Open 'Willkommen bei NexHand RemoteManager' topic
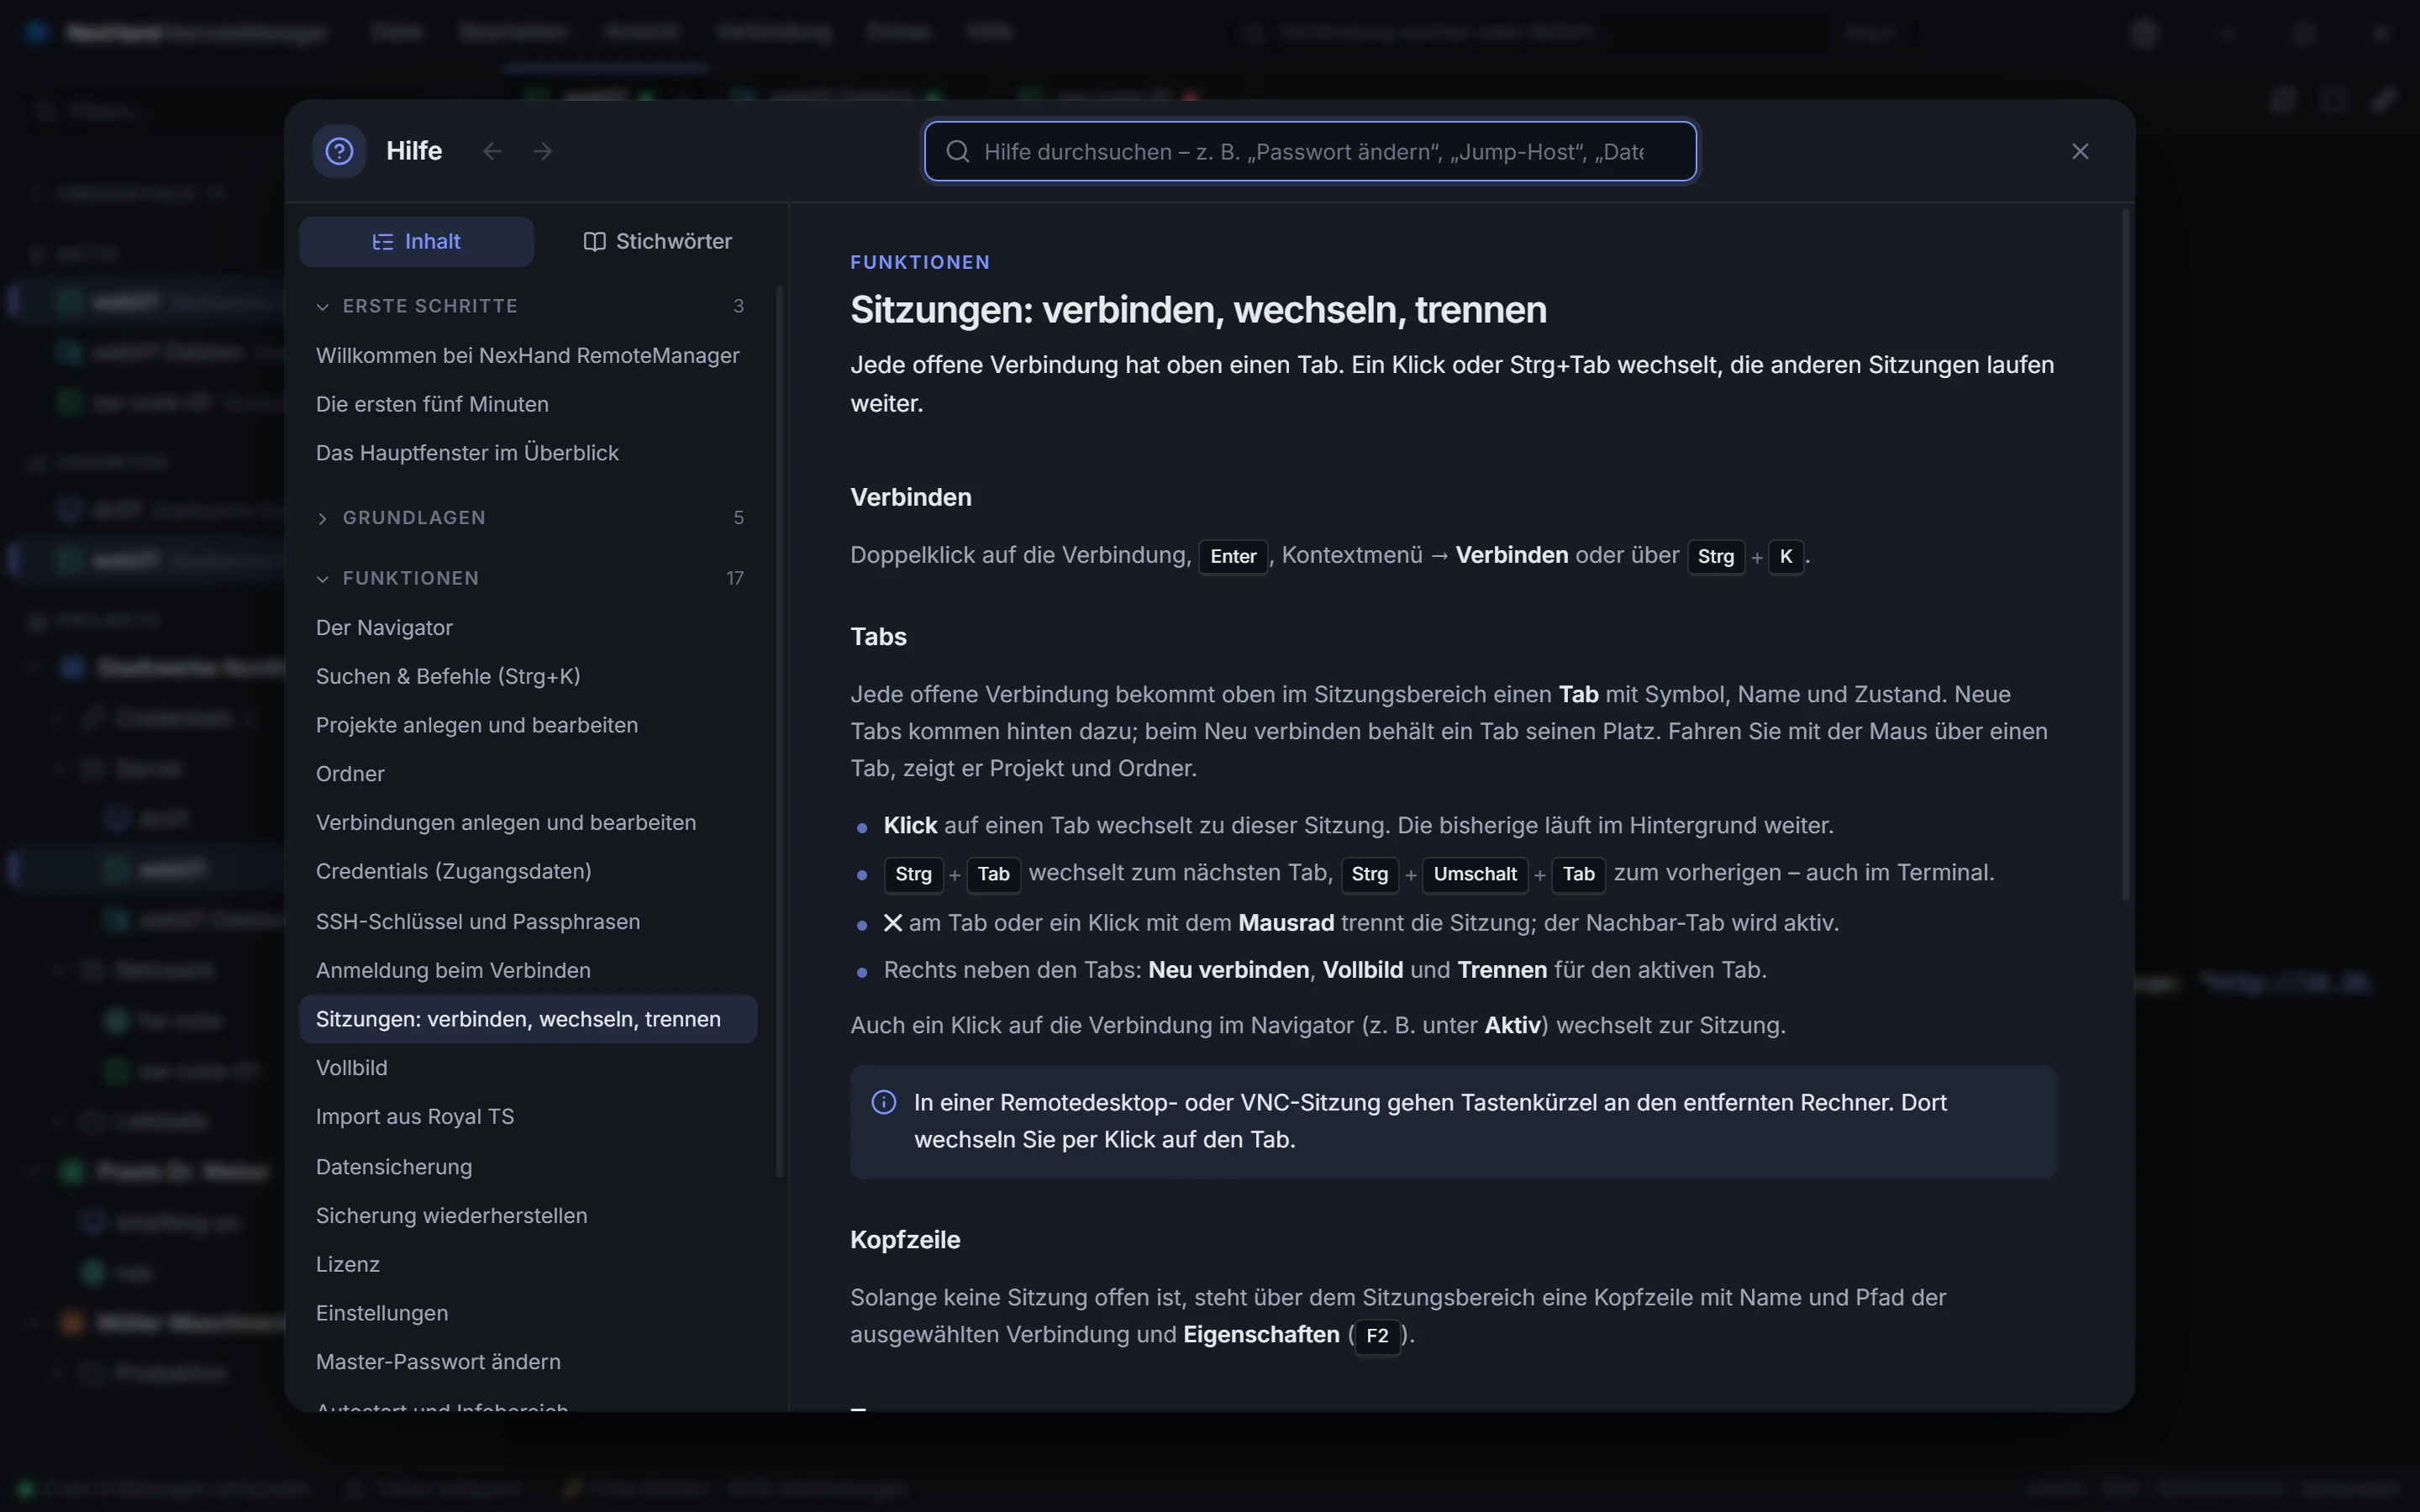This screenshot has width=2420, height=1512. [528, 356]
